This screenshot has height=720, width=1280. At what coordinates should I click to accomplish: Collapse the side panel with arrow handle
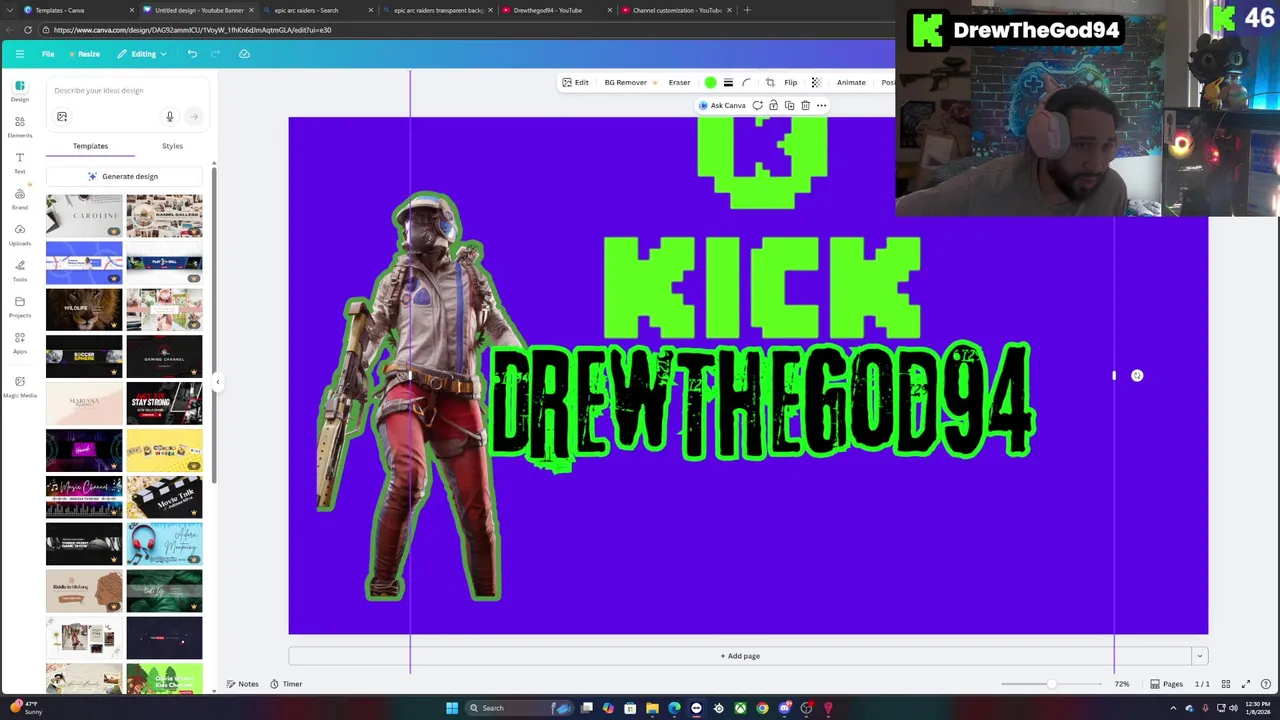[x=218, y=382]
